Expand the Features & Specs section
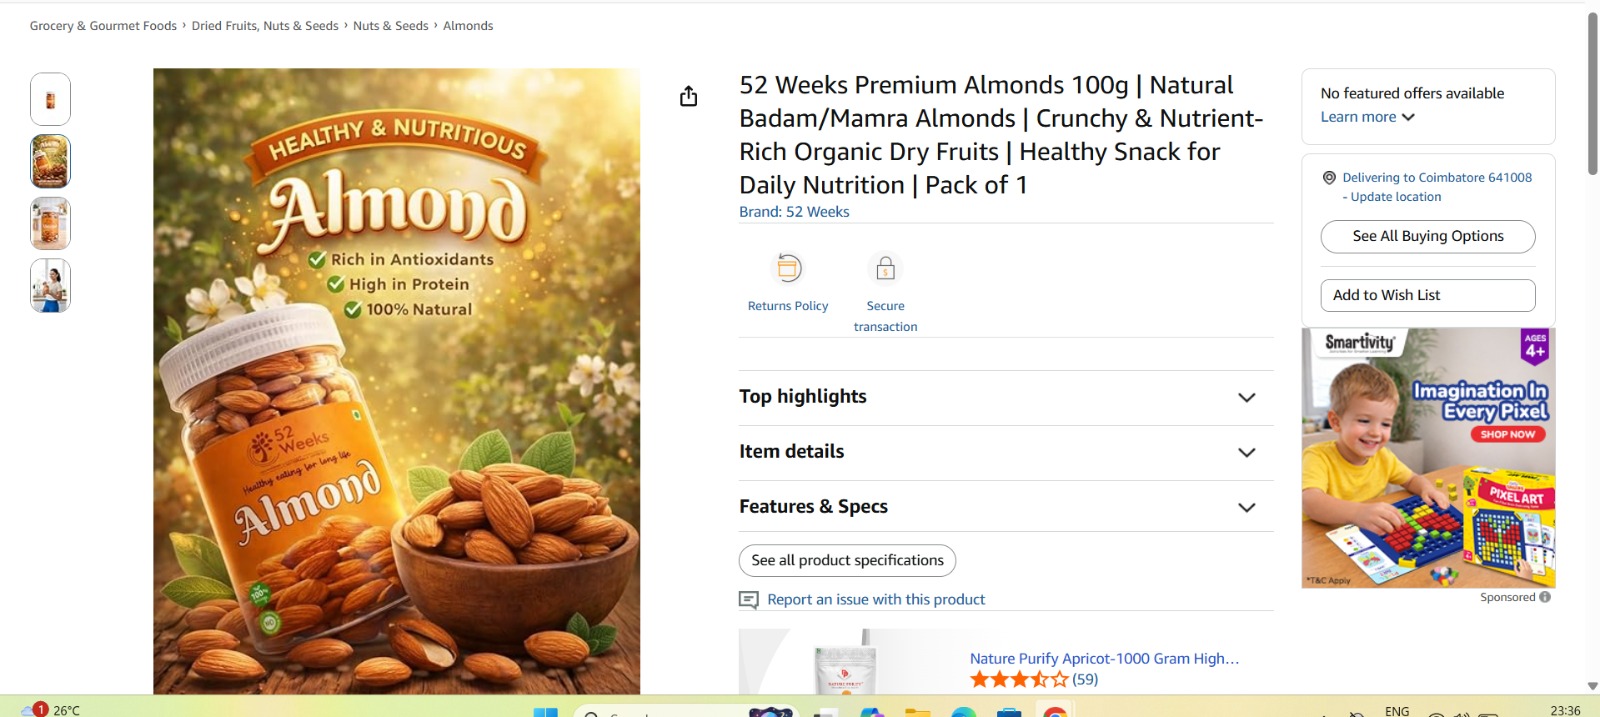This screenshot has height=717, width=1600. 1246,507
